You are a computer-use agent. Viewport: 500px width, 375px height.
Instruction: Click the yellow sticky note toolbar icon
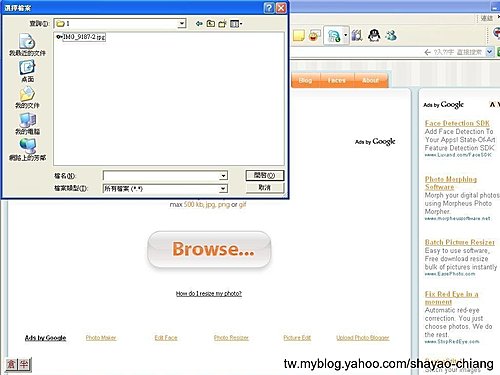(299, 35)
